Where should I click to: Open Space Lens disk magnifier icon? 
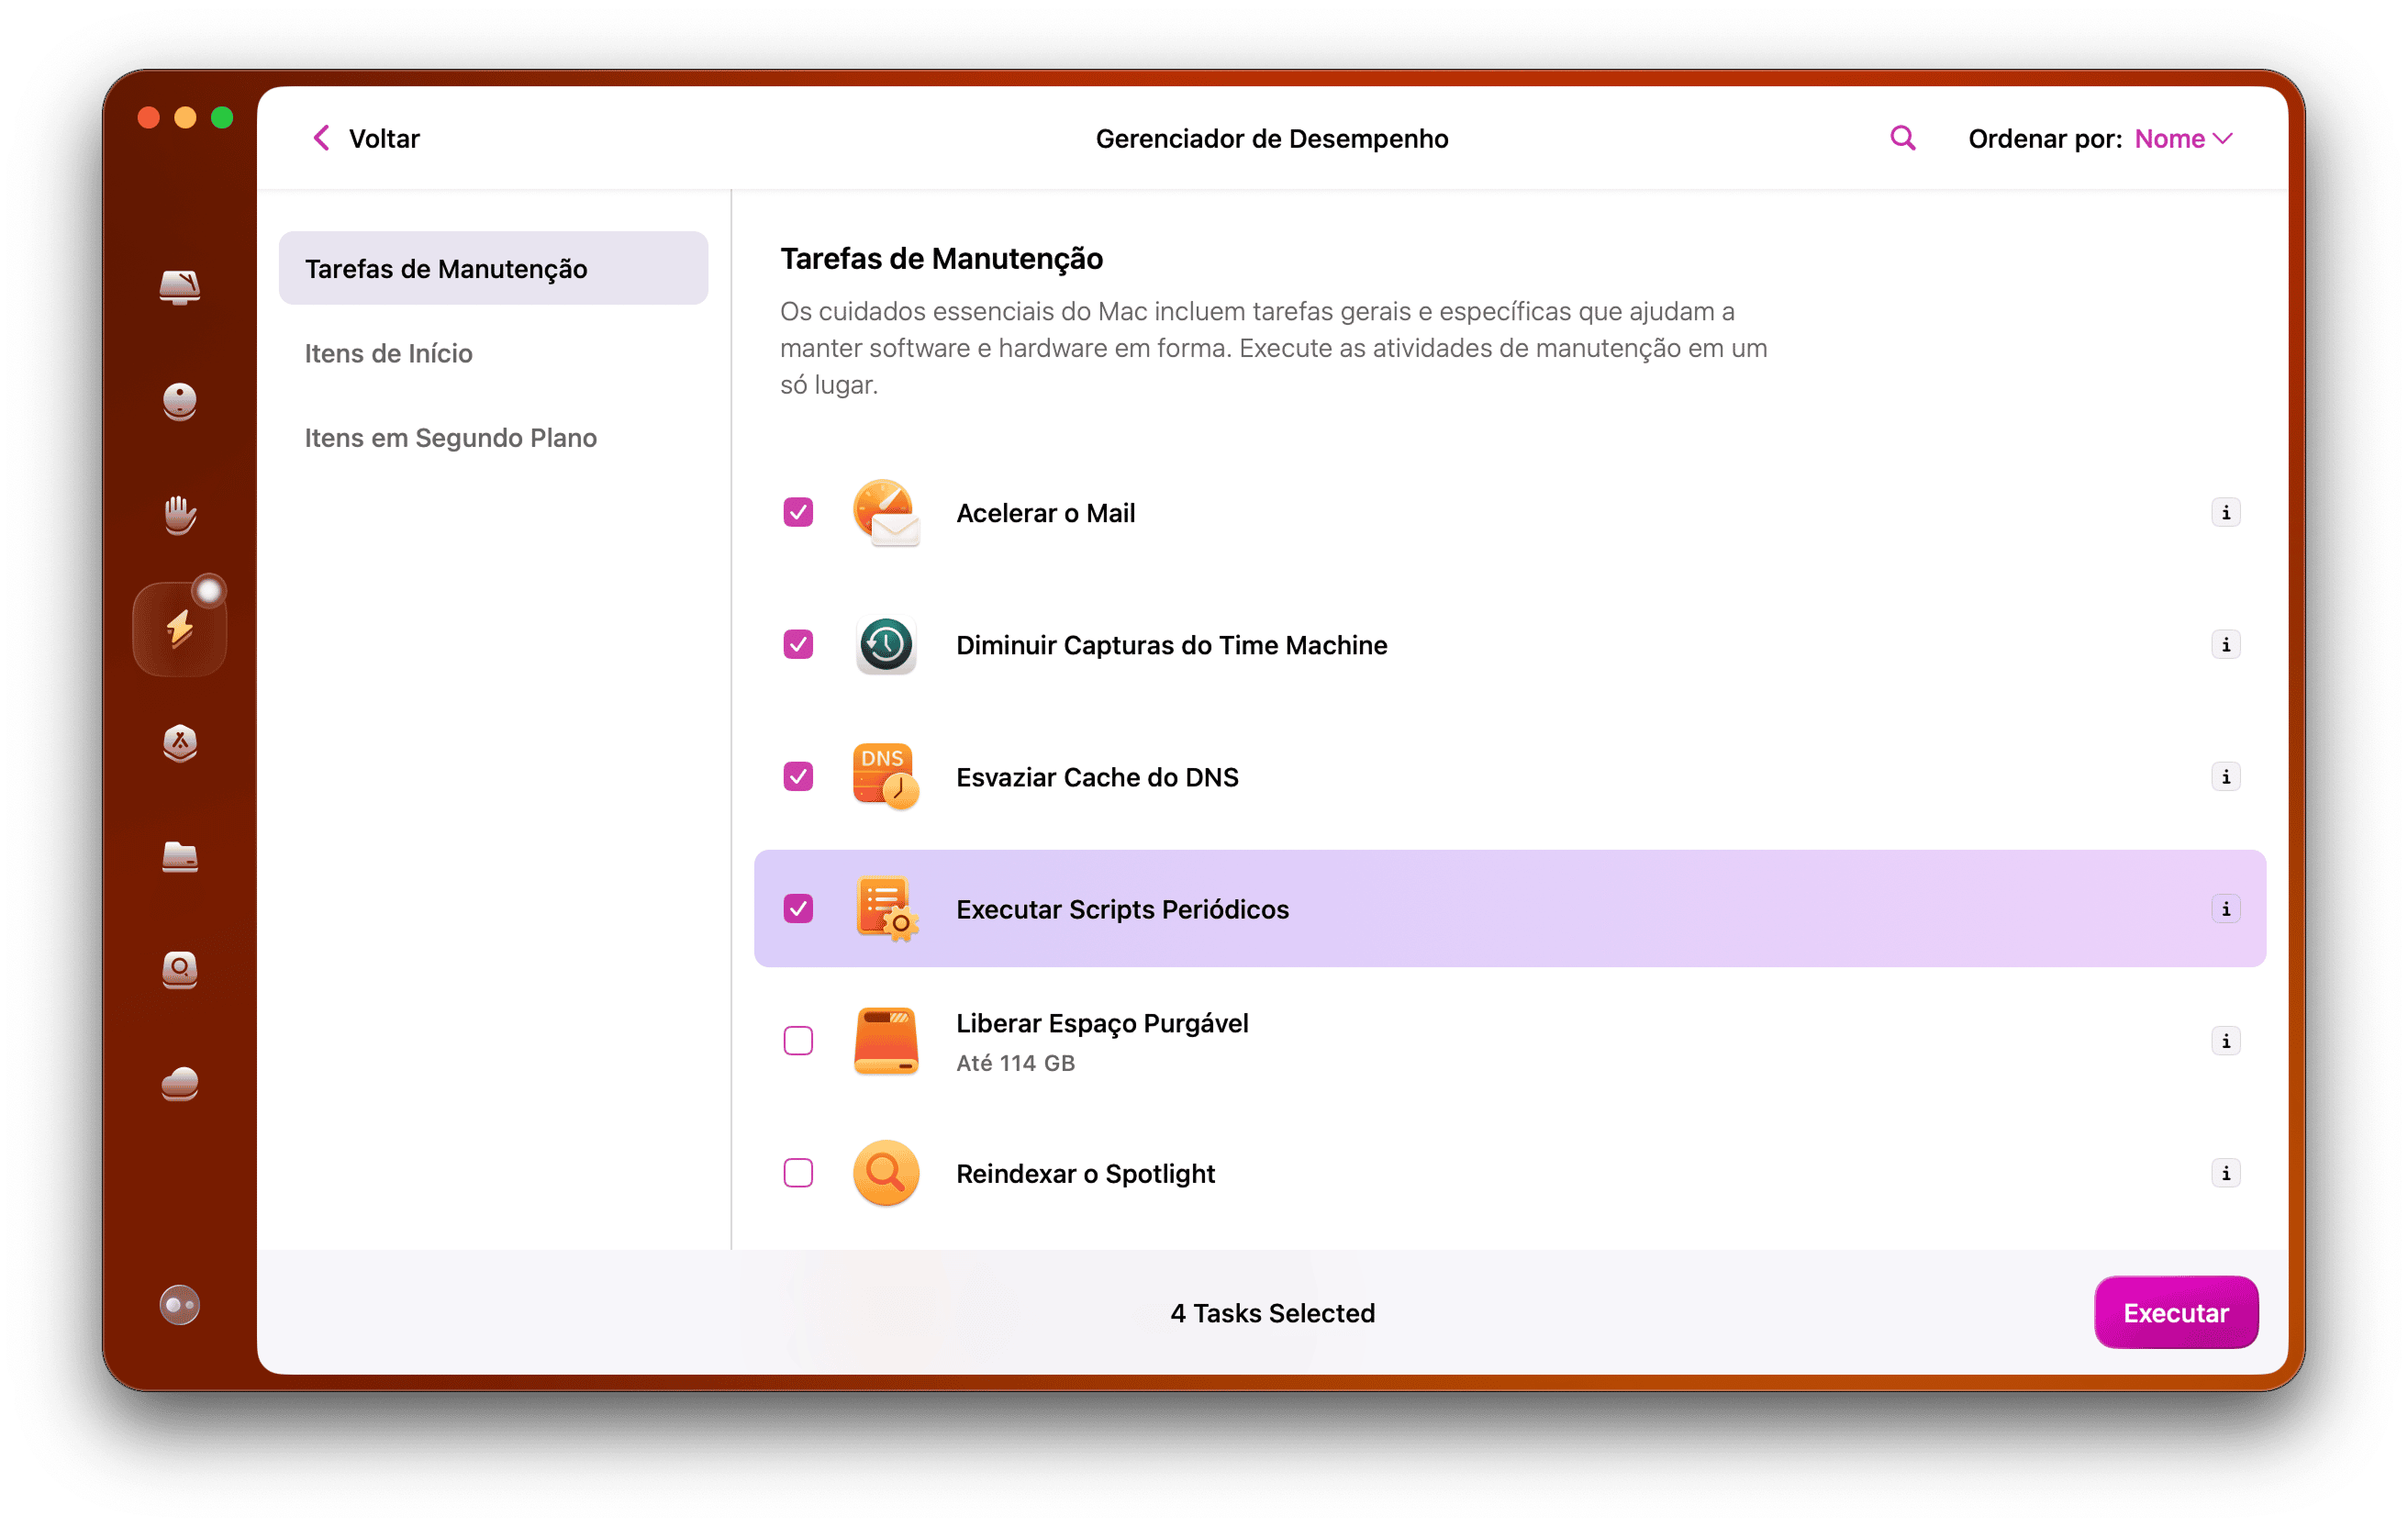coord(180,970)
